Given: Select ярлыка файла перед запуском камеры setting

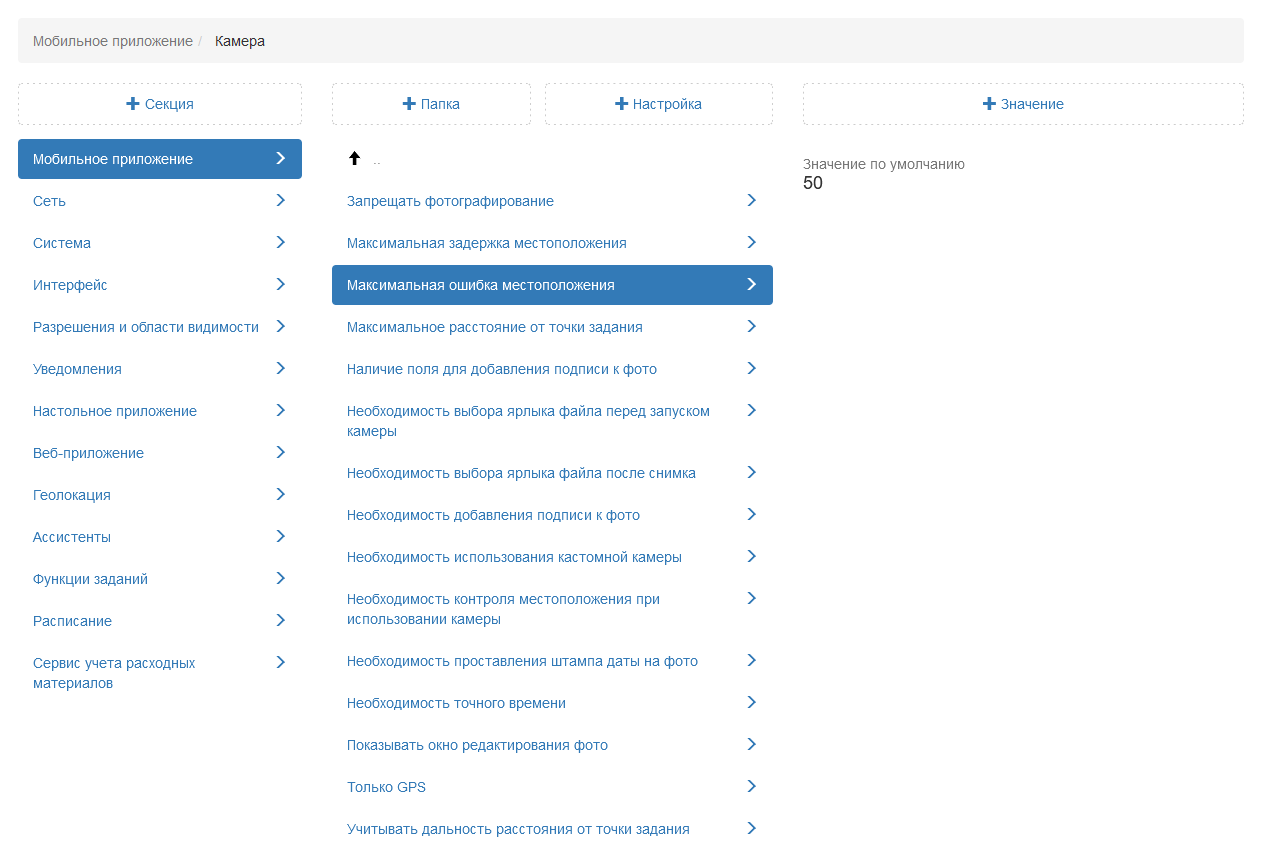Looking at the screenshot, I should pyautogui.click(x=552, y=421).
